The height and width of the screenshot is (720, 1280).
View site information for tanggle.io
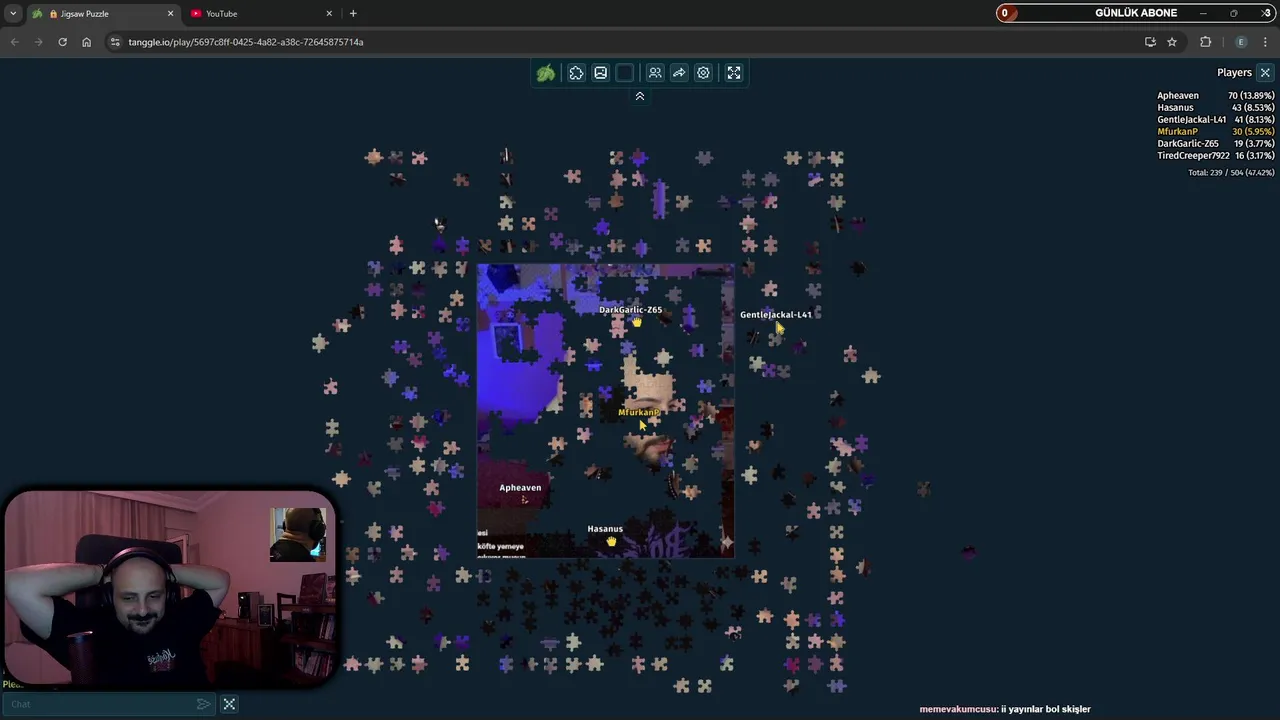coord(115,42)
